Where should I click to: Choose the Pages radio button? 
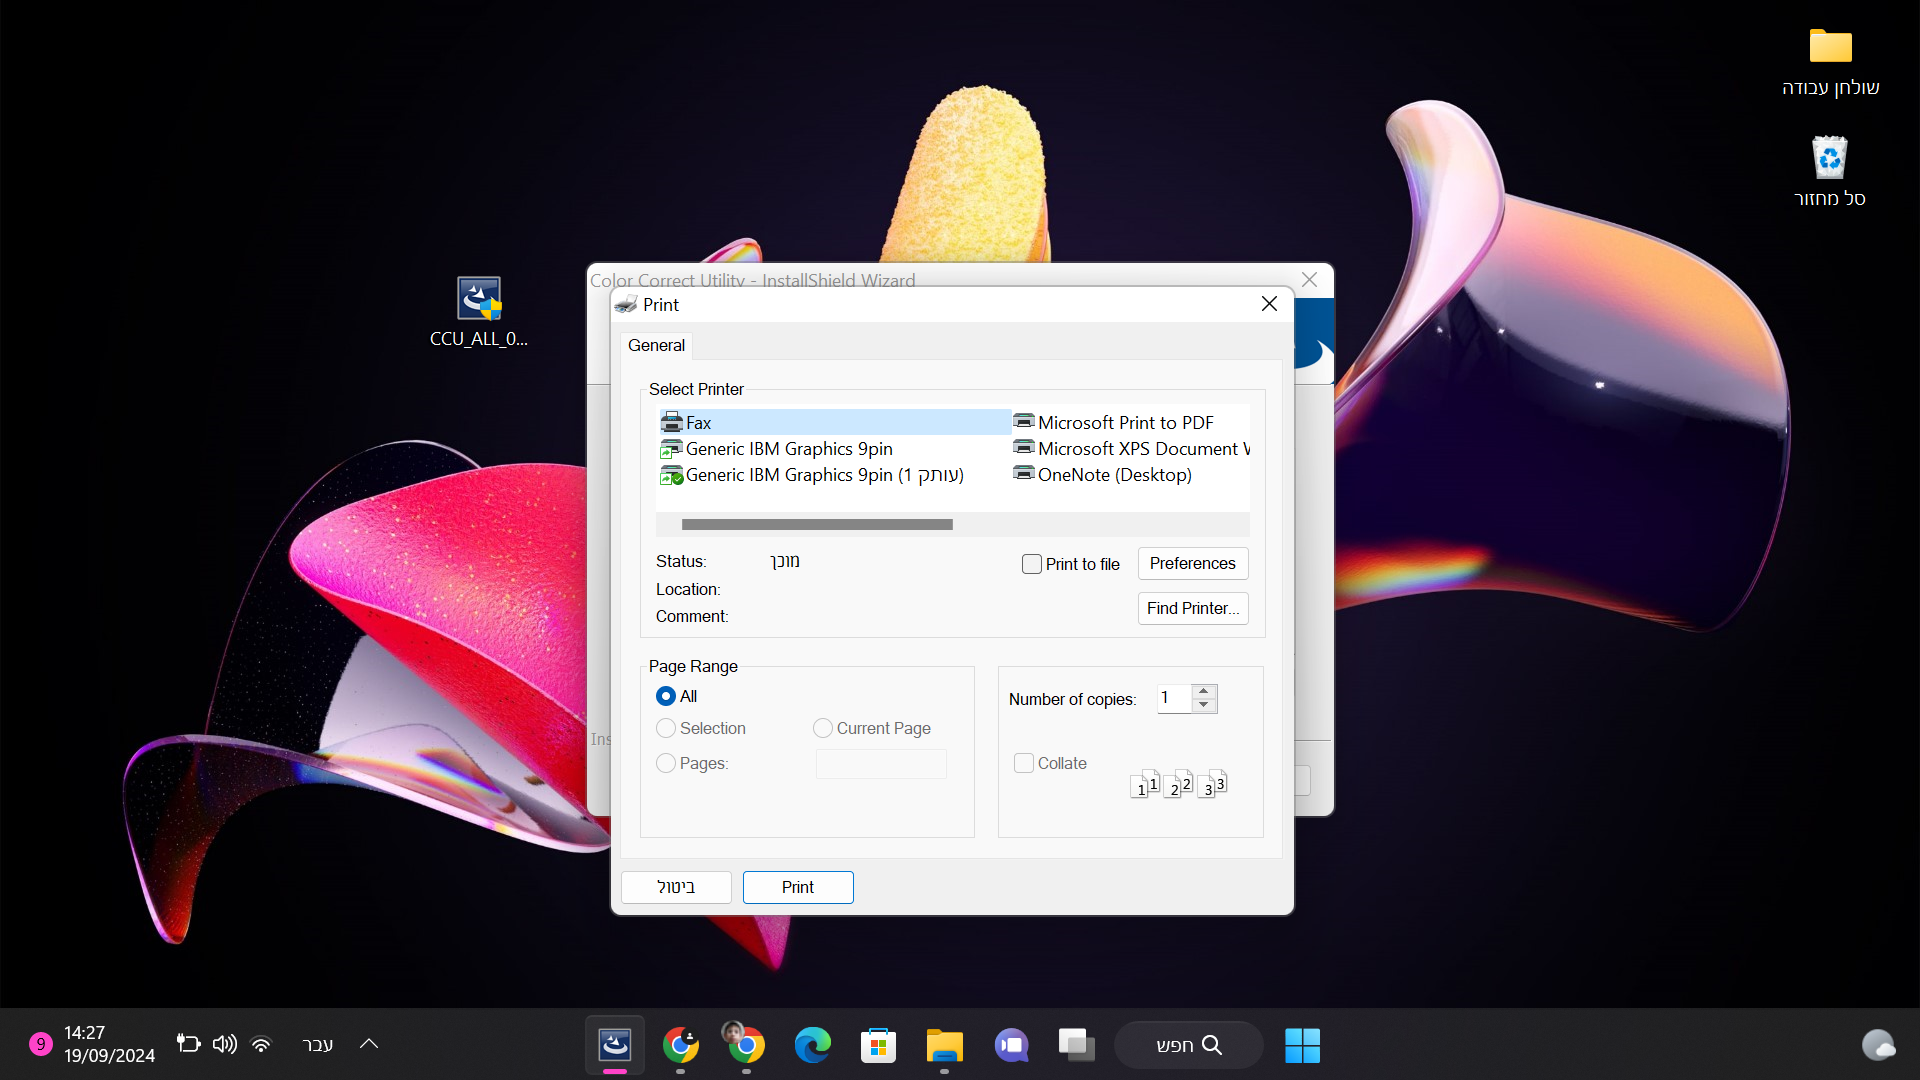[666, 763]
